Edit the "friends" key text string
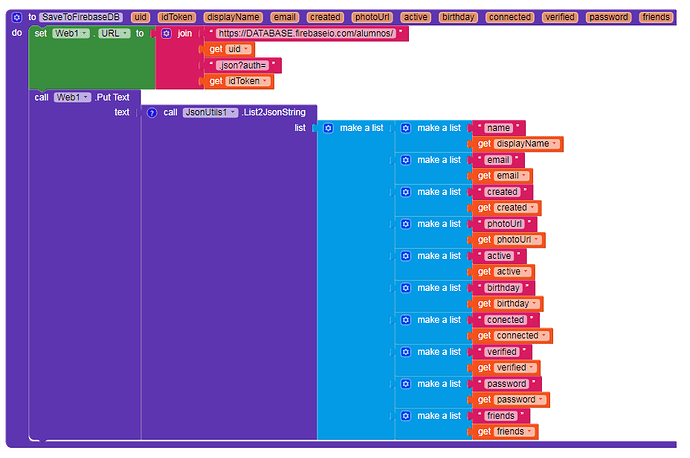The width and height of the screenshot is (690, 458). point(501,416)
